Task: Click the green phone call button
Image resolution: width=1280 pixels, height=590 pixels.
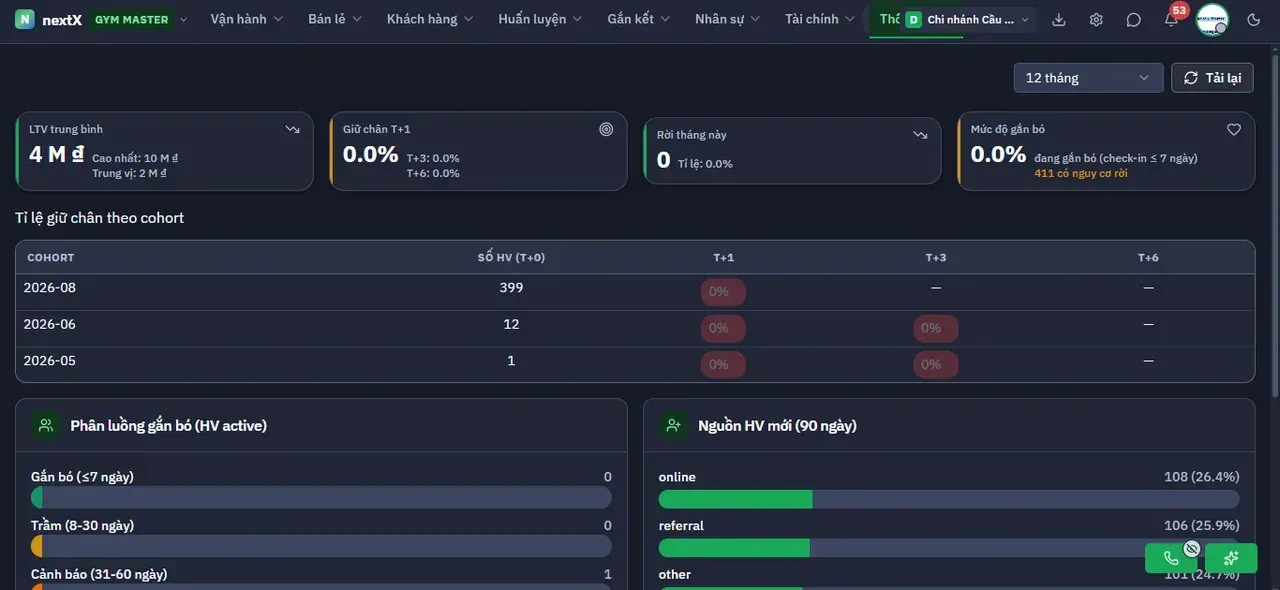Action: coord(1171,558)
